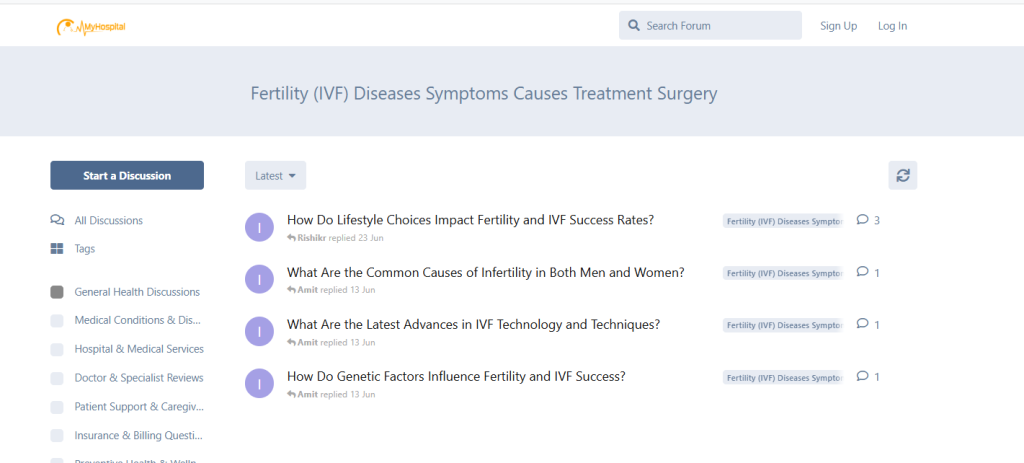The width and height of the screenshot is (1024, 463).
Task: Select the General Health Discussions tag square
Action: [57, 292]
